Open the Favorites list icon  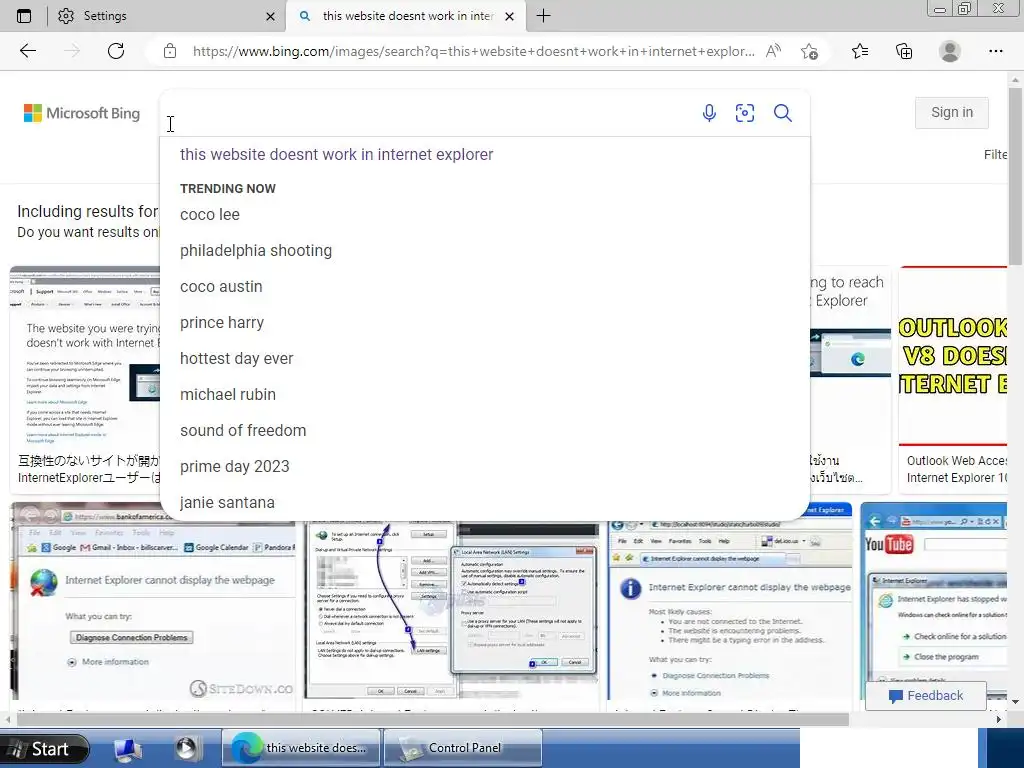tap(860, 51)
